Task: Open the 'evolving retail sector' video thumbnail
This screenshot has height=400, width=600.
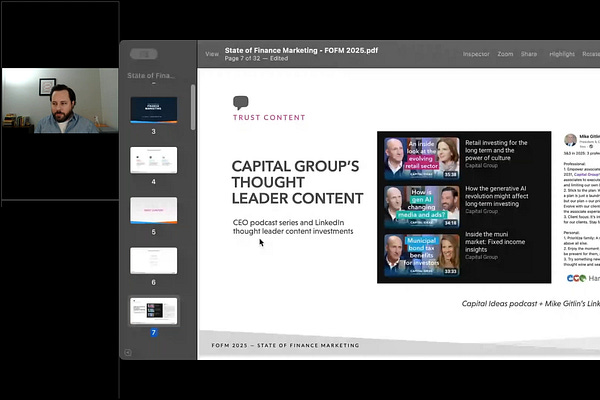Action: pyautogui.click(x=422, y=158)
